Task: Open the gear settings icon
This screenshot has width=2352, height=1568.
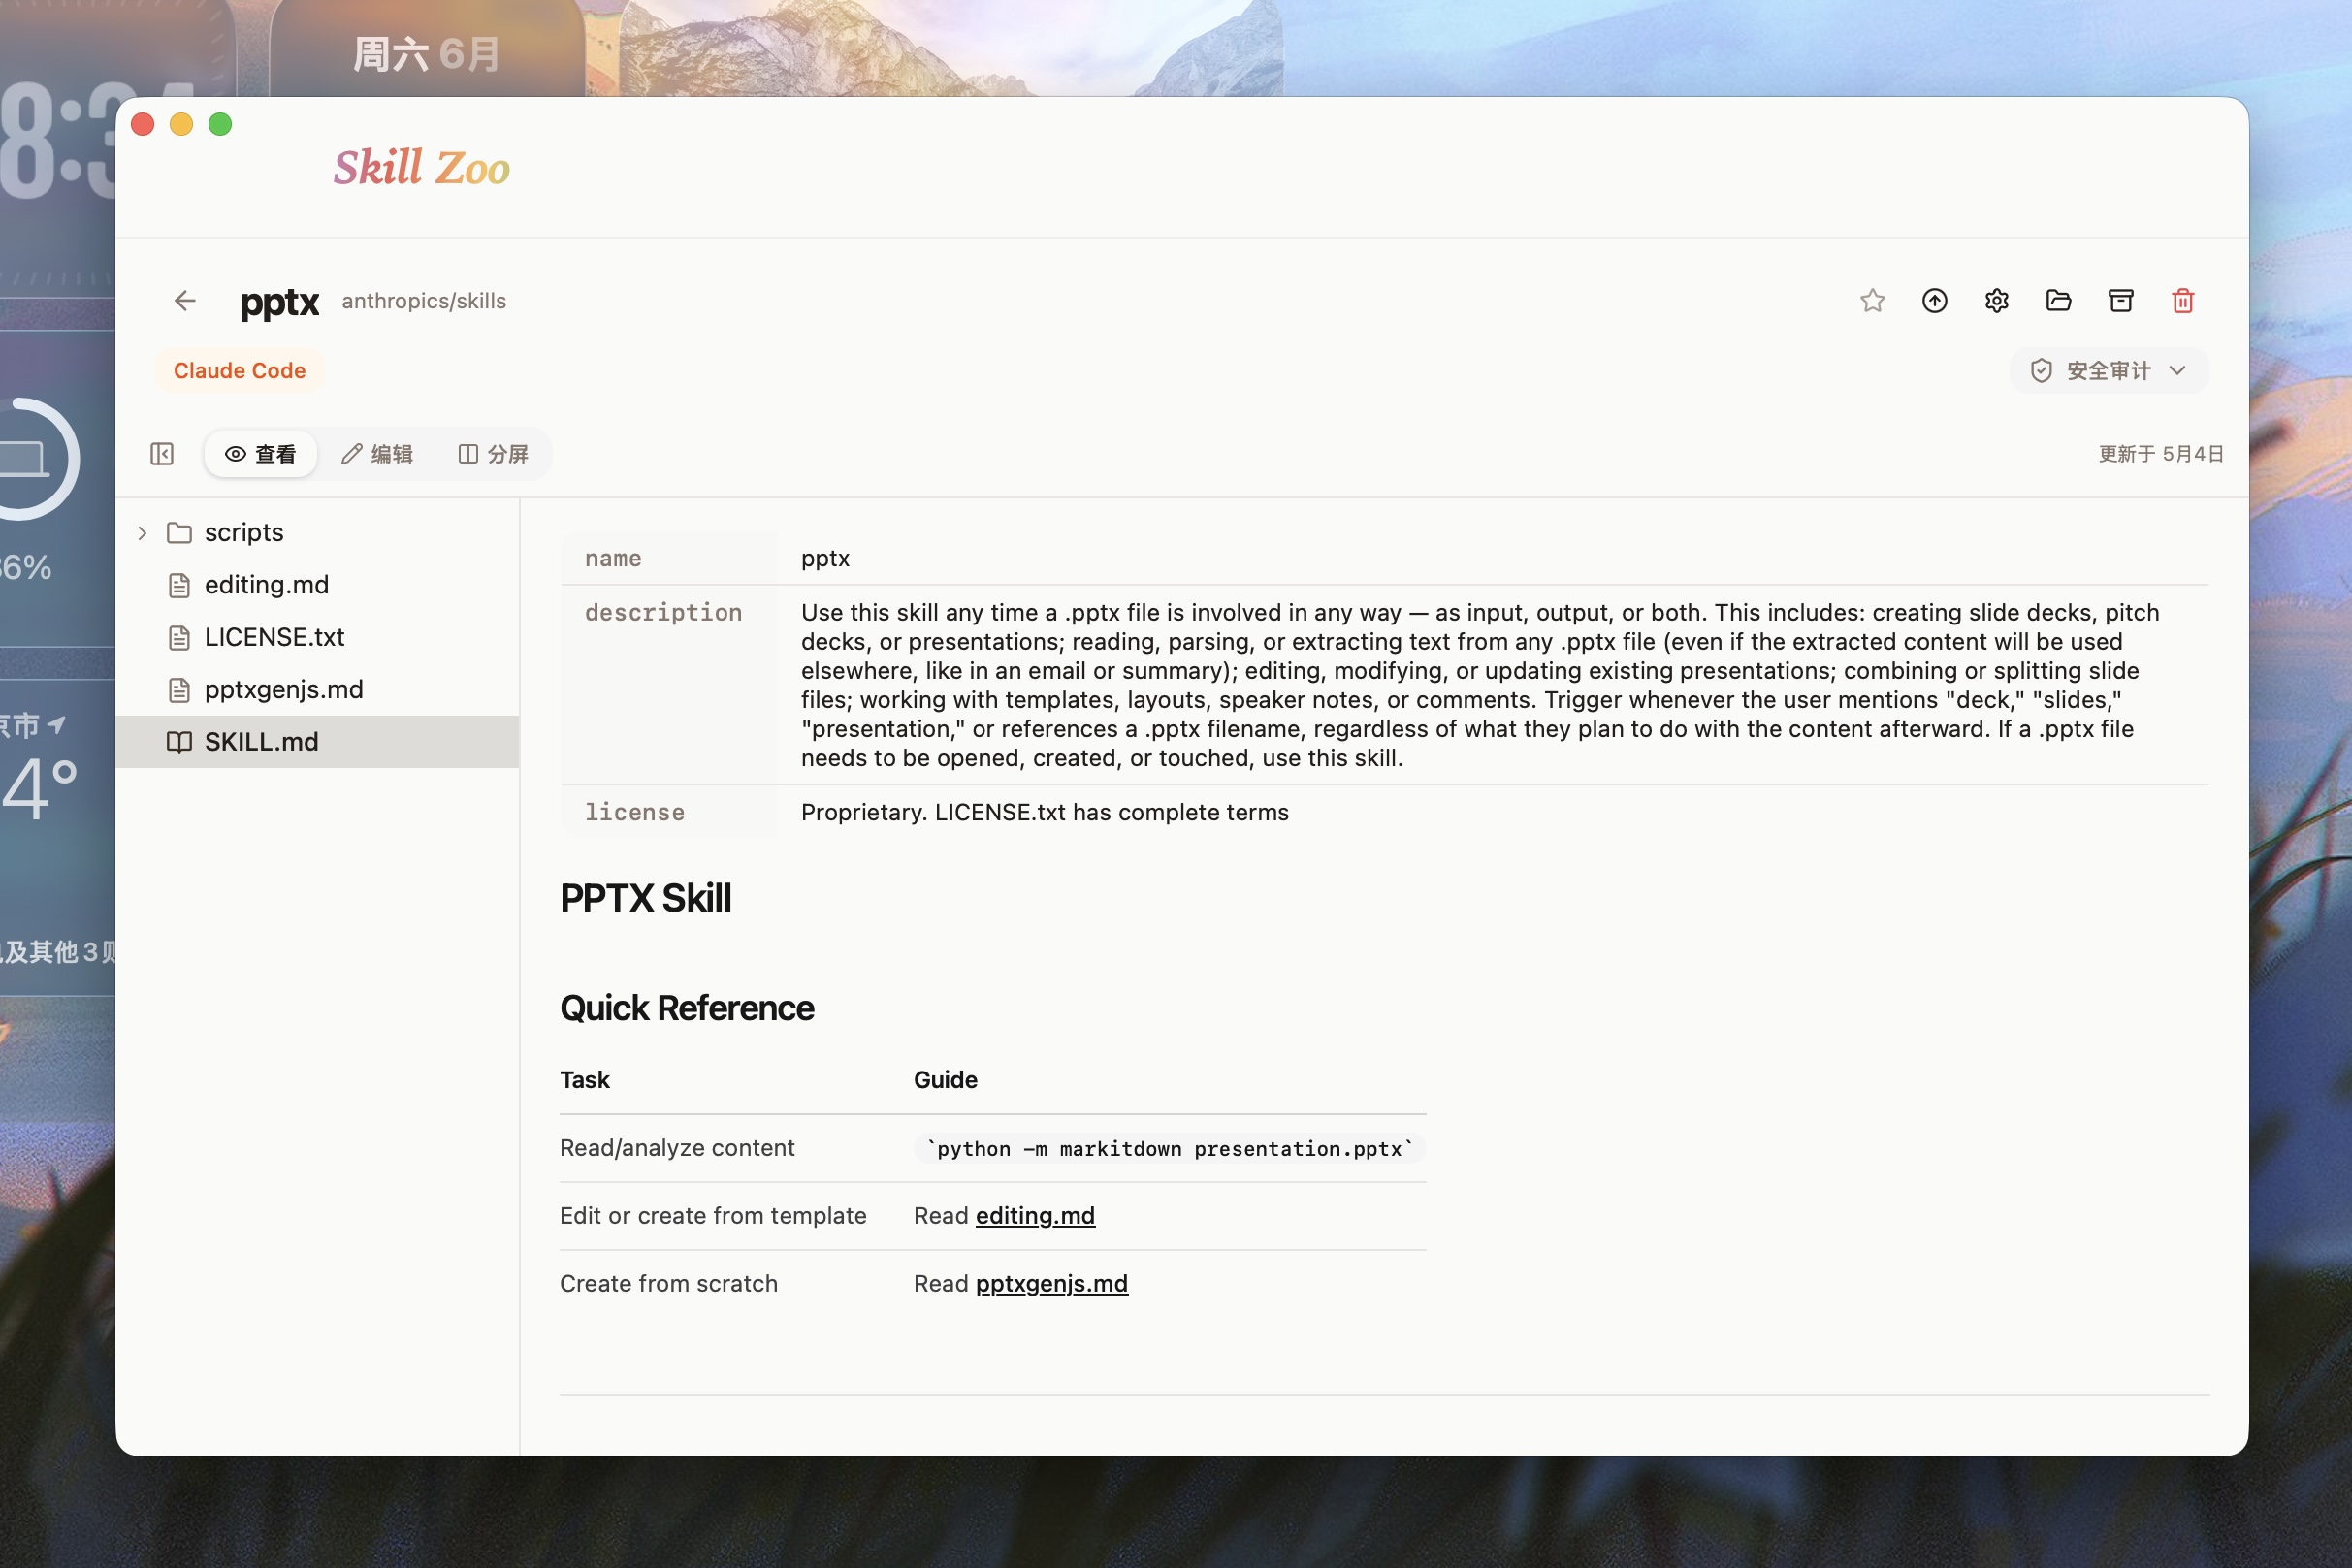Action: tap(1996, 301)
